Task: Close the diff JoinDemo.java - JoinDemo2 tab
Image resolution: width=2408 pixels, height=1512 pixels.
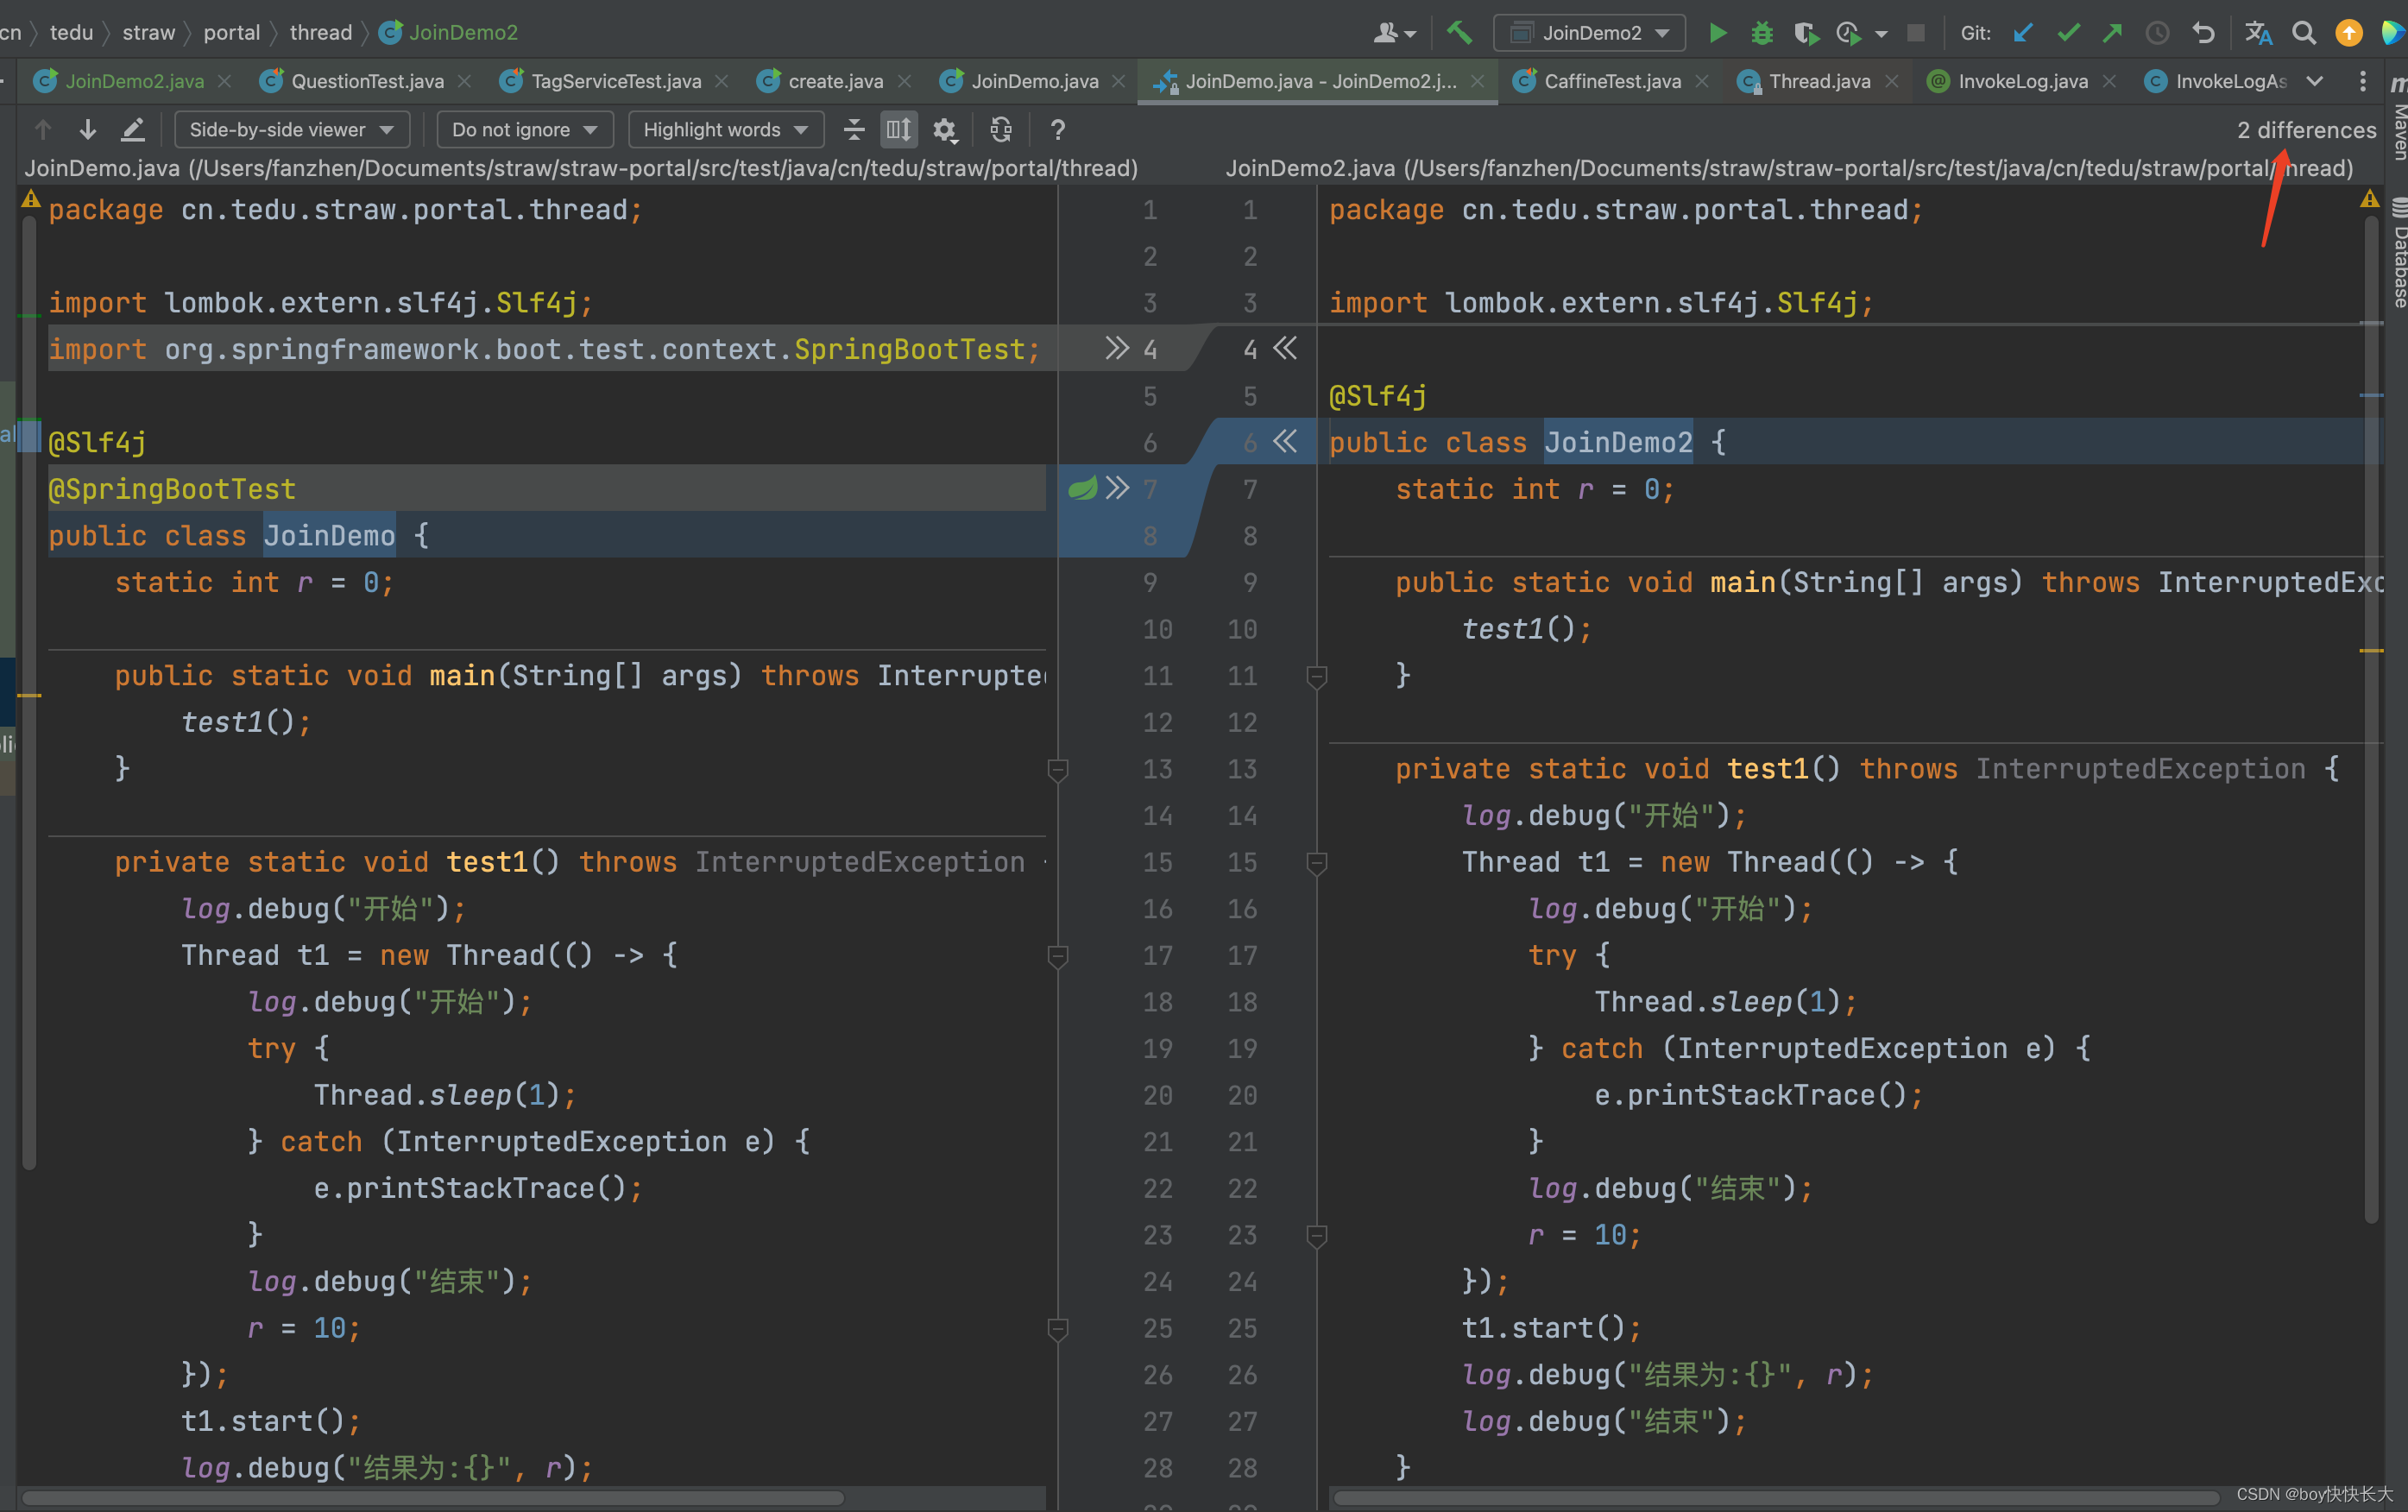Action: [1477, 81]
